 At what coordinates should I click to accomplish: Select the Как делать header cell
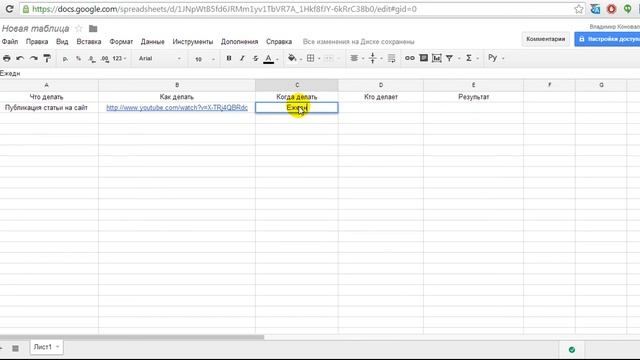[x=177, y=97]
